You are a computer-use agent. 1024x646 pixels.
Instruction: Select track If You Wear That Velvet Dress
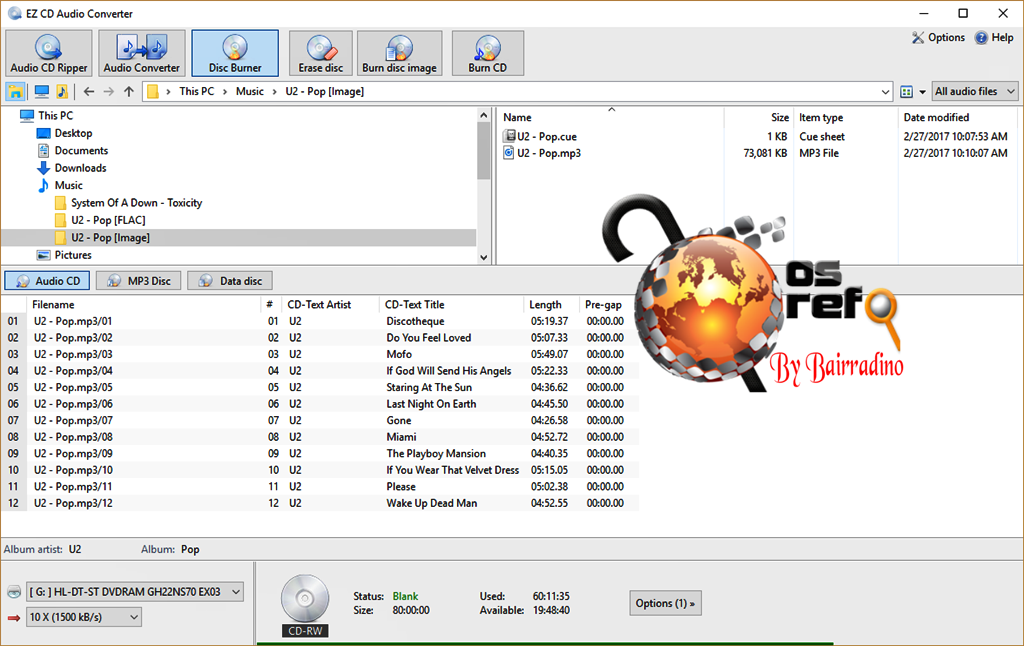(320, 470)
